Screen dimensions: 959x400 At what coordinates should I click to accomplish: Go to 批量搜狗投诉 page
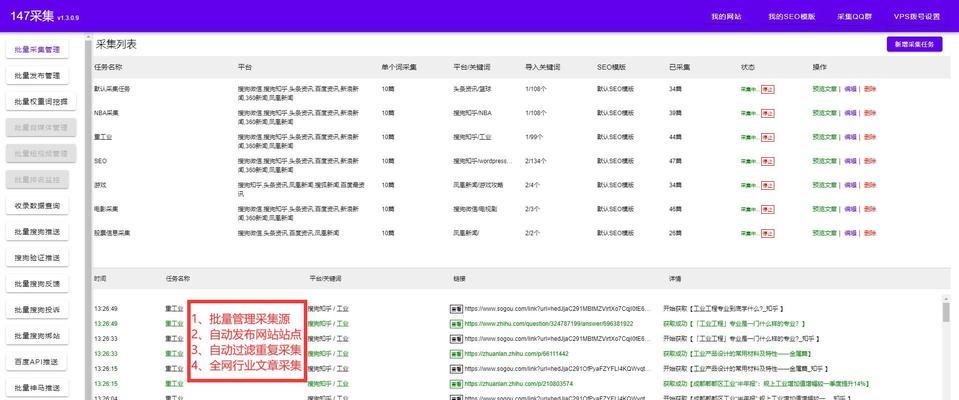(x=37, y=310)
